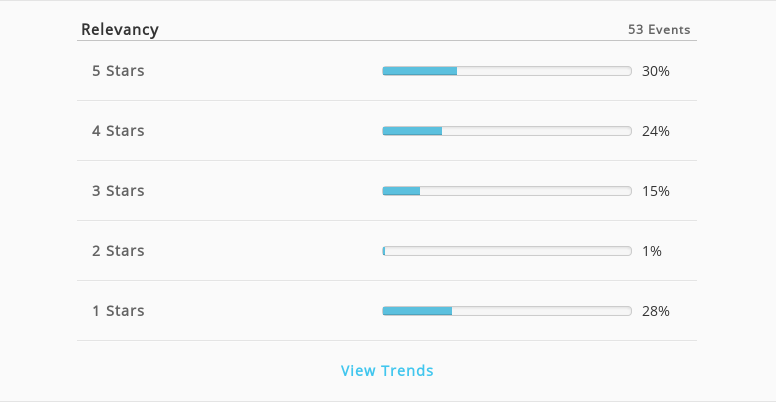Click the 4 Stars progress bar

click(507, 131)
